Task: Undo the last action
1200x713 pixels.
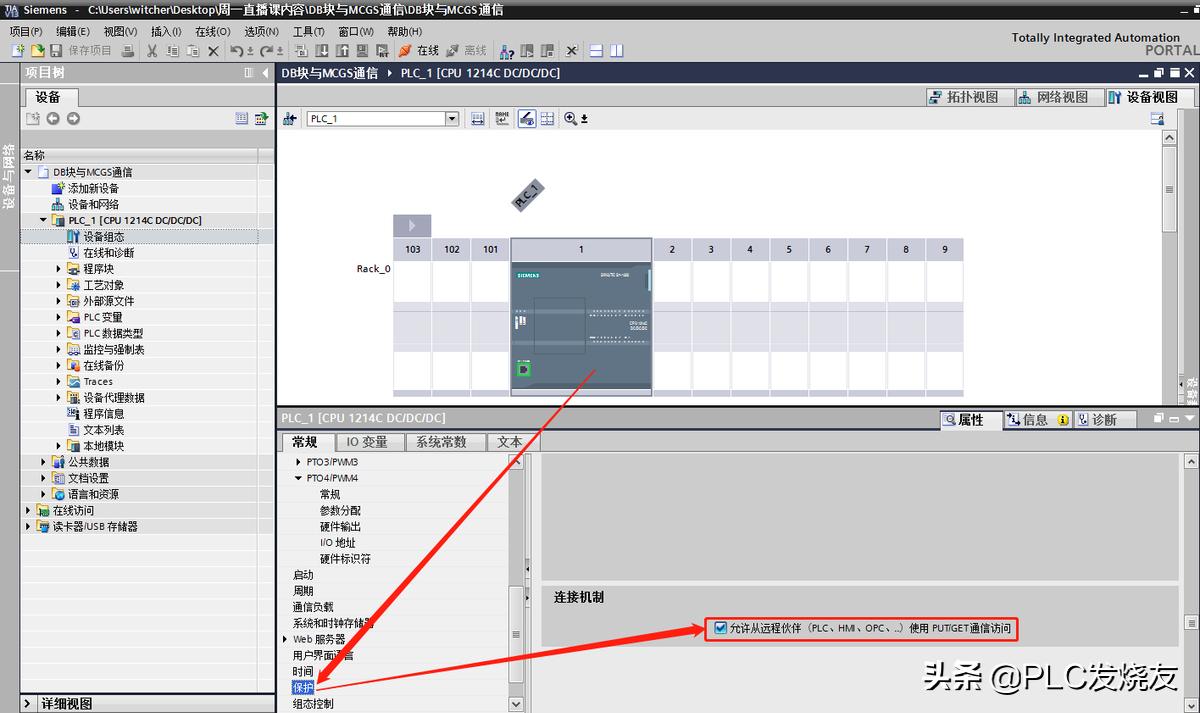Action: click(x=237, y=50)
